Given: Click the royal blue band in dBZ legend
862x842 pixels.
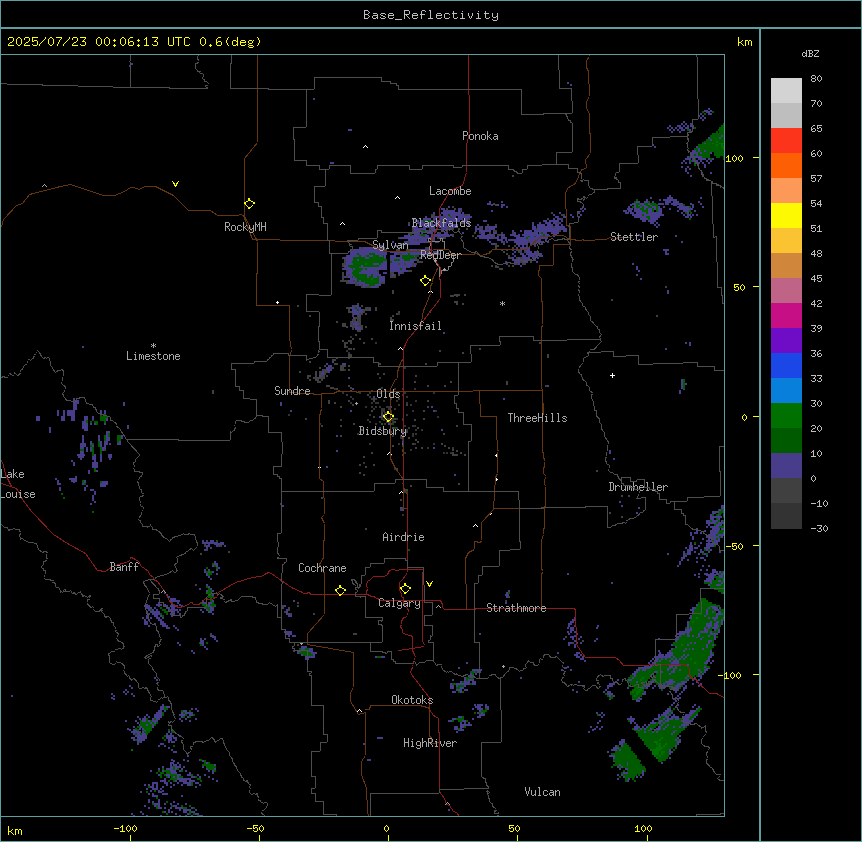Looking at the screenshot, I should point(786,365).
